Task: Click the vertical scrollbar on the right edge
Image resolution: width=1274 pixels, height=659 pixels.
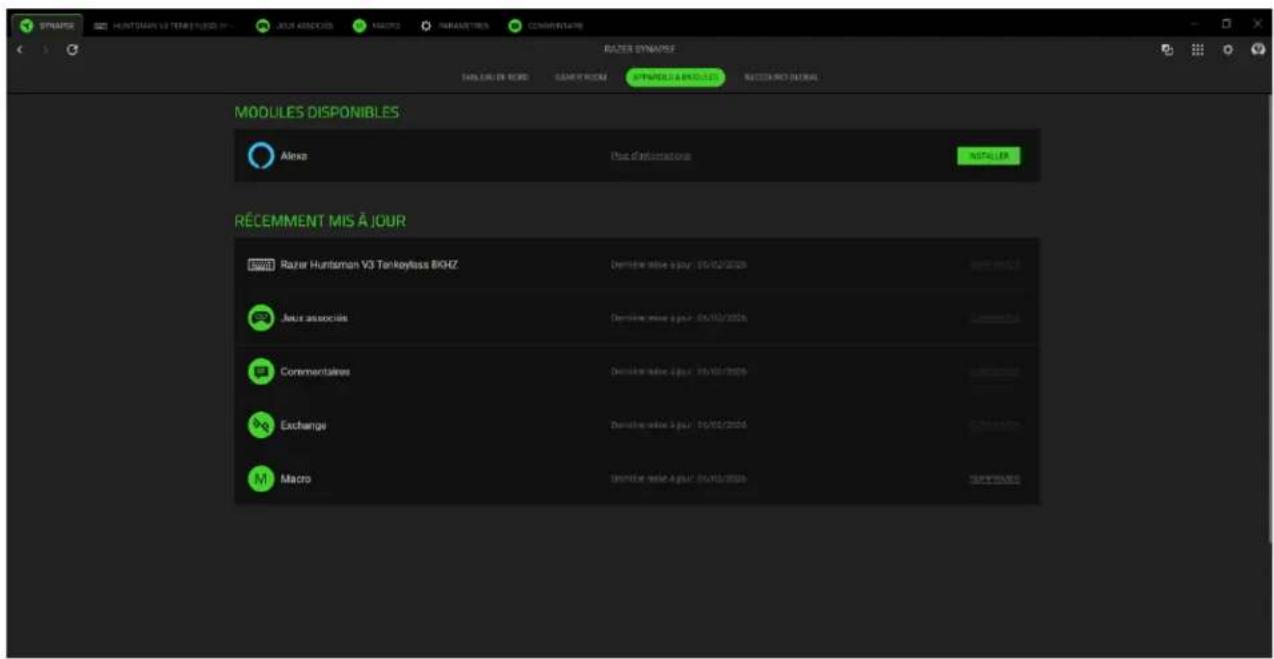Action: pos(1271,318)
